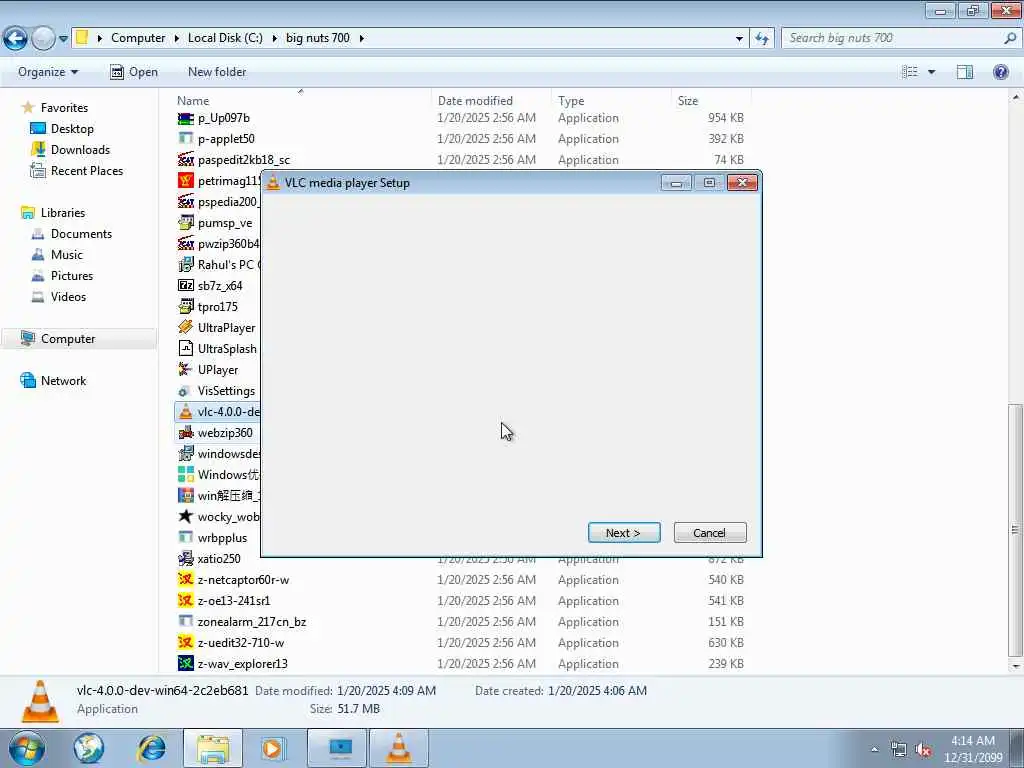Open the Documents library
1024x768 pixels.
[x=81, y=234]
